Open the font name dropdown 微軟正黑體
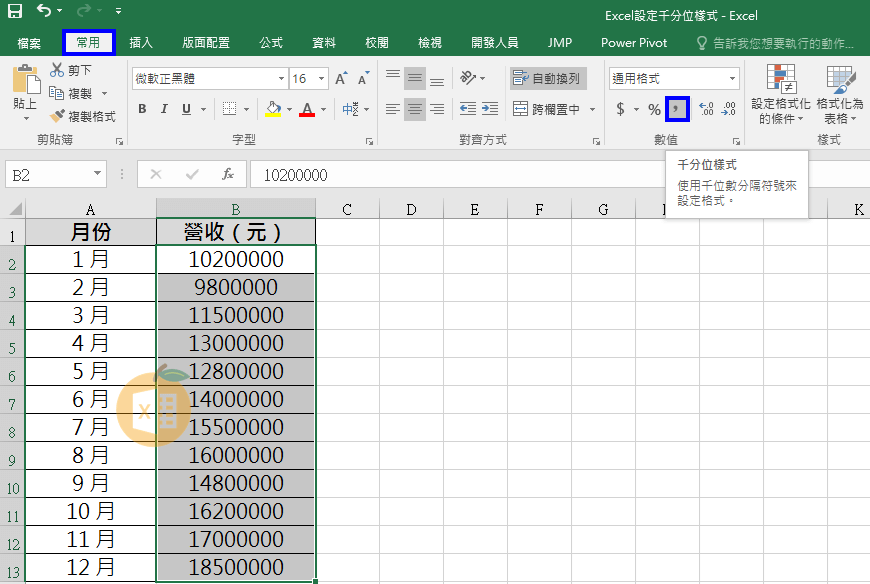This screenshot has width=870, height=584. coord(281,78)
